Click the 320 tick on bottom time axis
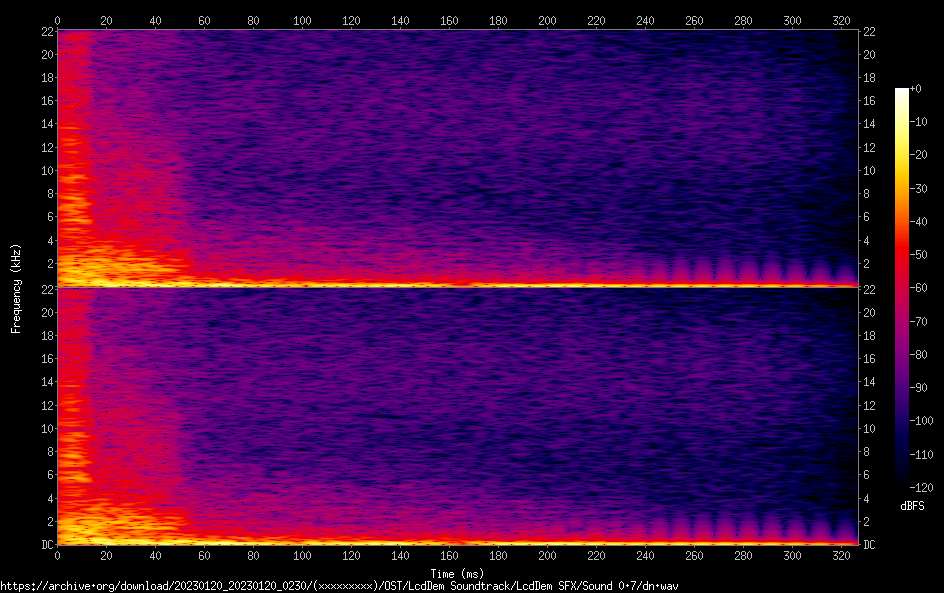 point(841,555)
